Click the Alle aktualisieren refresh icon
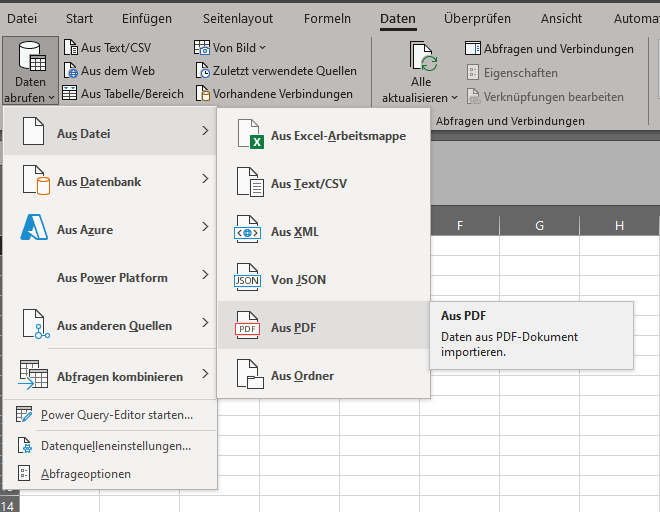The height and width of the screenshot is (512, 660). click(424, 56)
